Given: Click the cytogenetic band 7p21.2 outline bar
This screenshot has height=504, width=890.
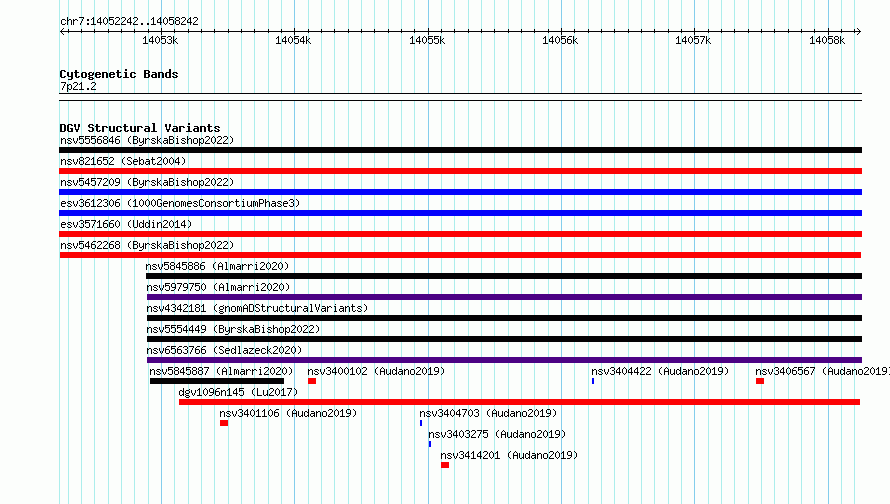Looking at the screenshot, I should tap(460, 97).
